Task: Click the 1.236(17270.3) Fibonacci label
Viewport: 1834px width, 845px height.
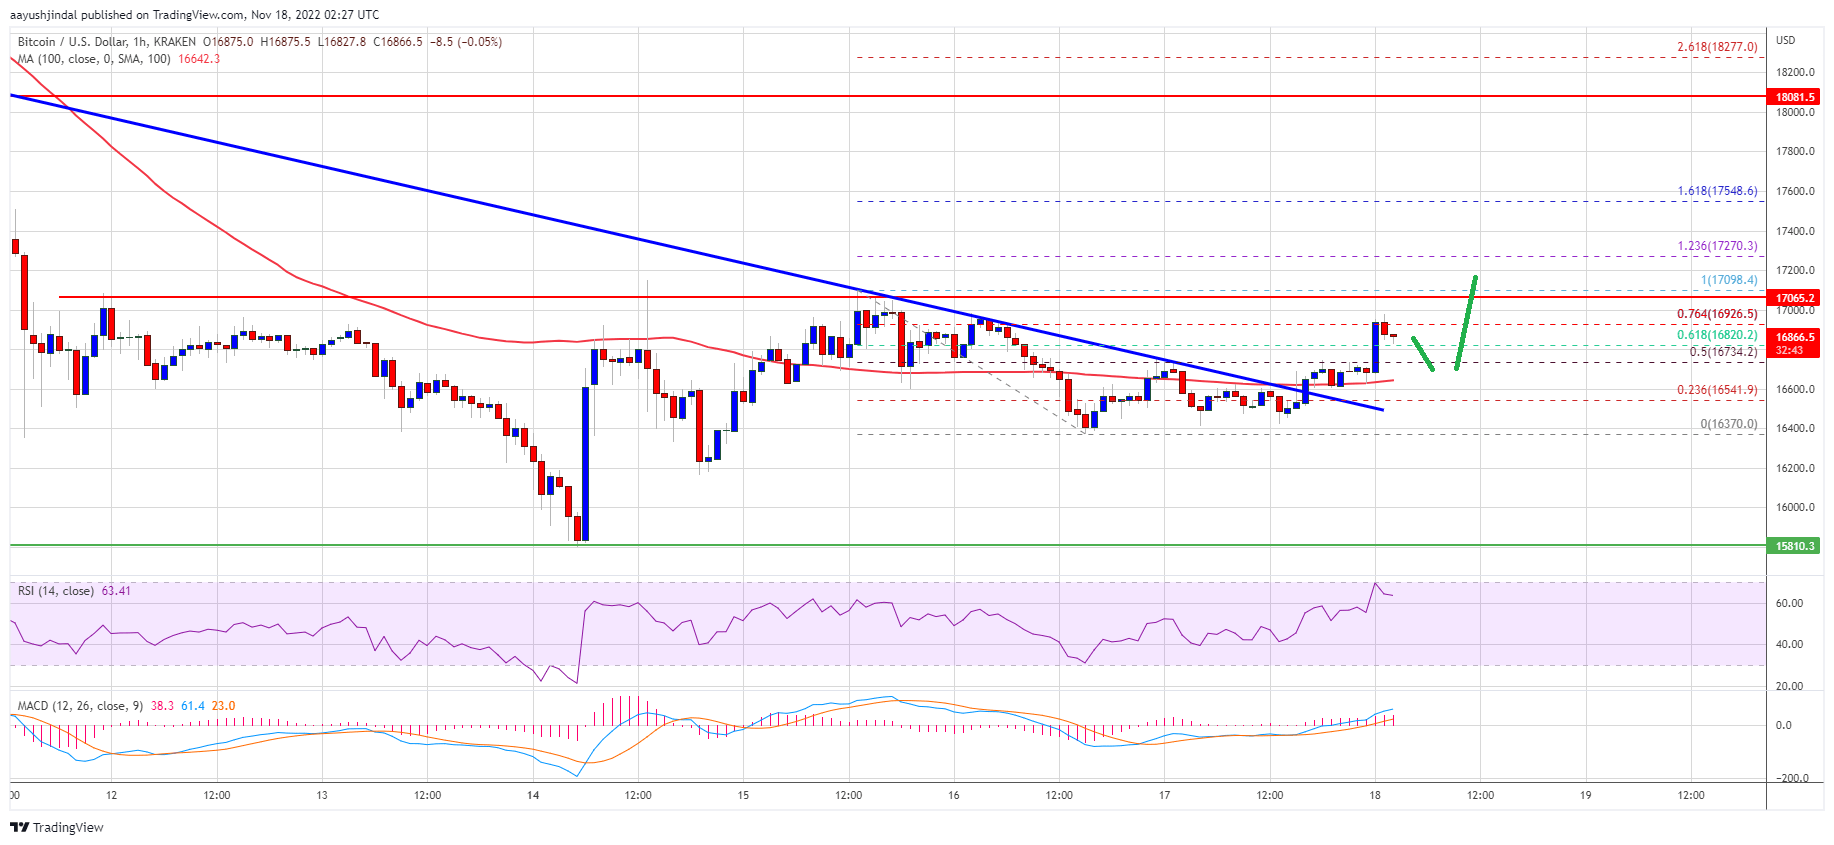Action: pos(1717,246)
